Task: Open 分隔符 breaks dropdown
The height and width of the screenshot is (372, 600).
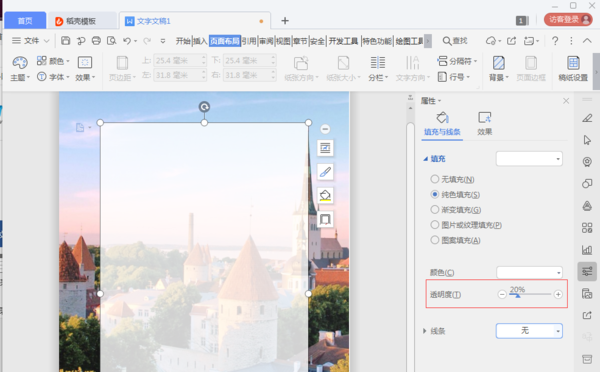Action: [x=457, y=61]
